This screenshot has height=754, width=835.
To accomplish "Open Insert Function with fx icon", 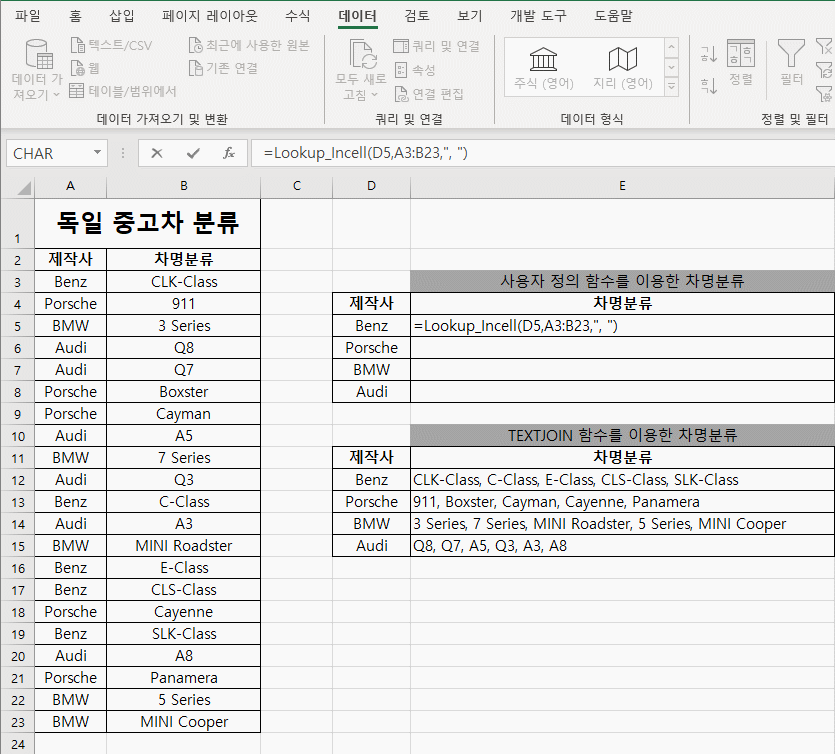I will coord(229,153).
